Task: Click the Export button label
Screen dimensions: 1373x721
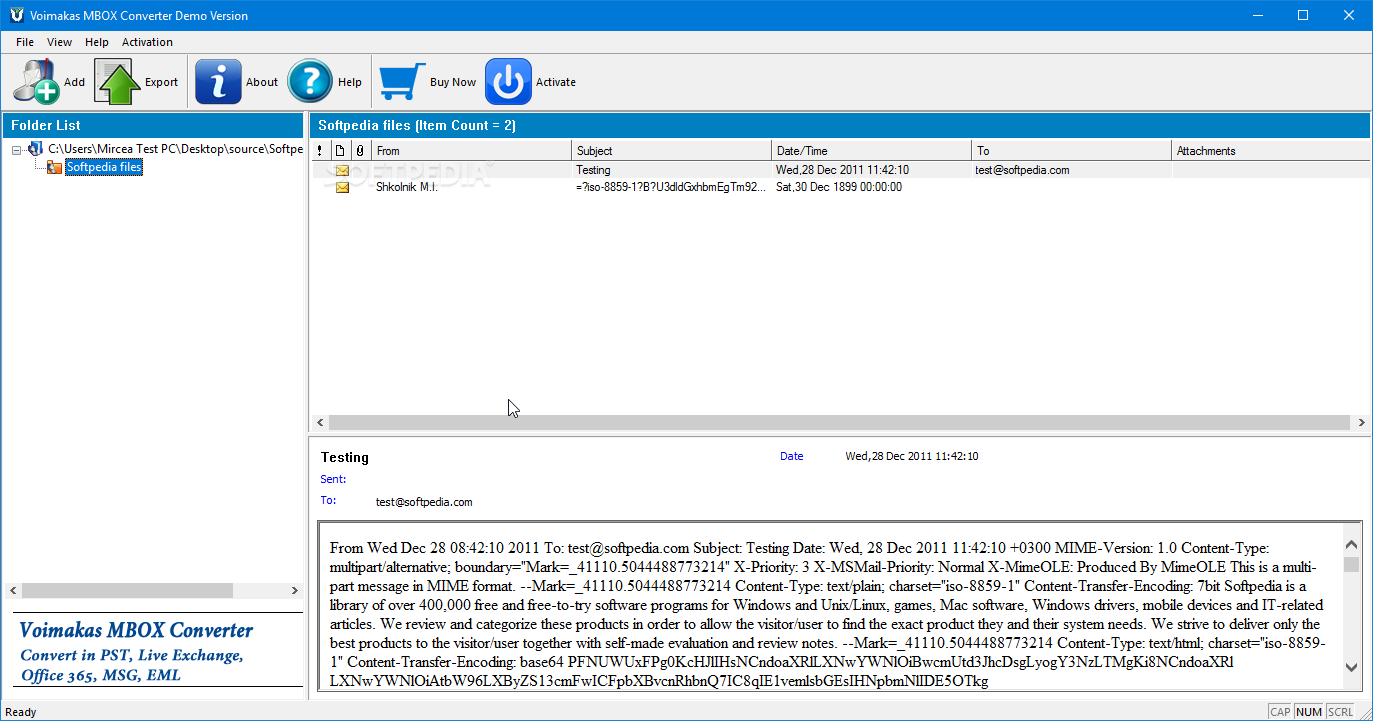Action: coord(161,82)
